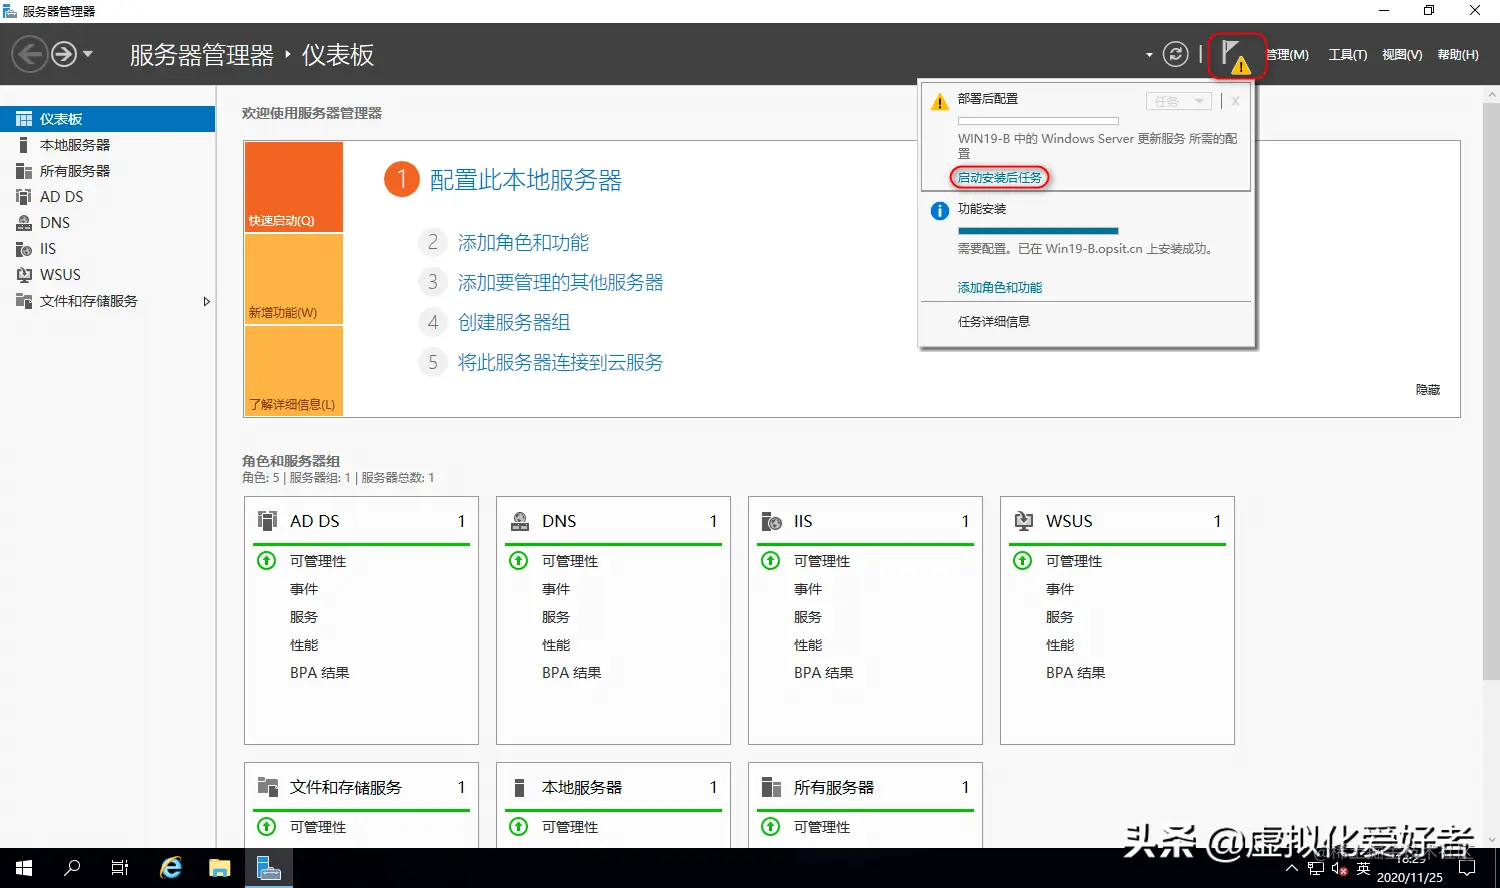Open File Explorer from the taskbar
This screenshot has width=1500, height=888.
(219, 867)
